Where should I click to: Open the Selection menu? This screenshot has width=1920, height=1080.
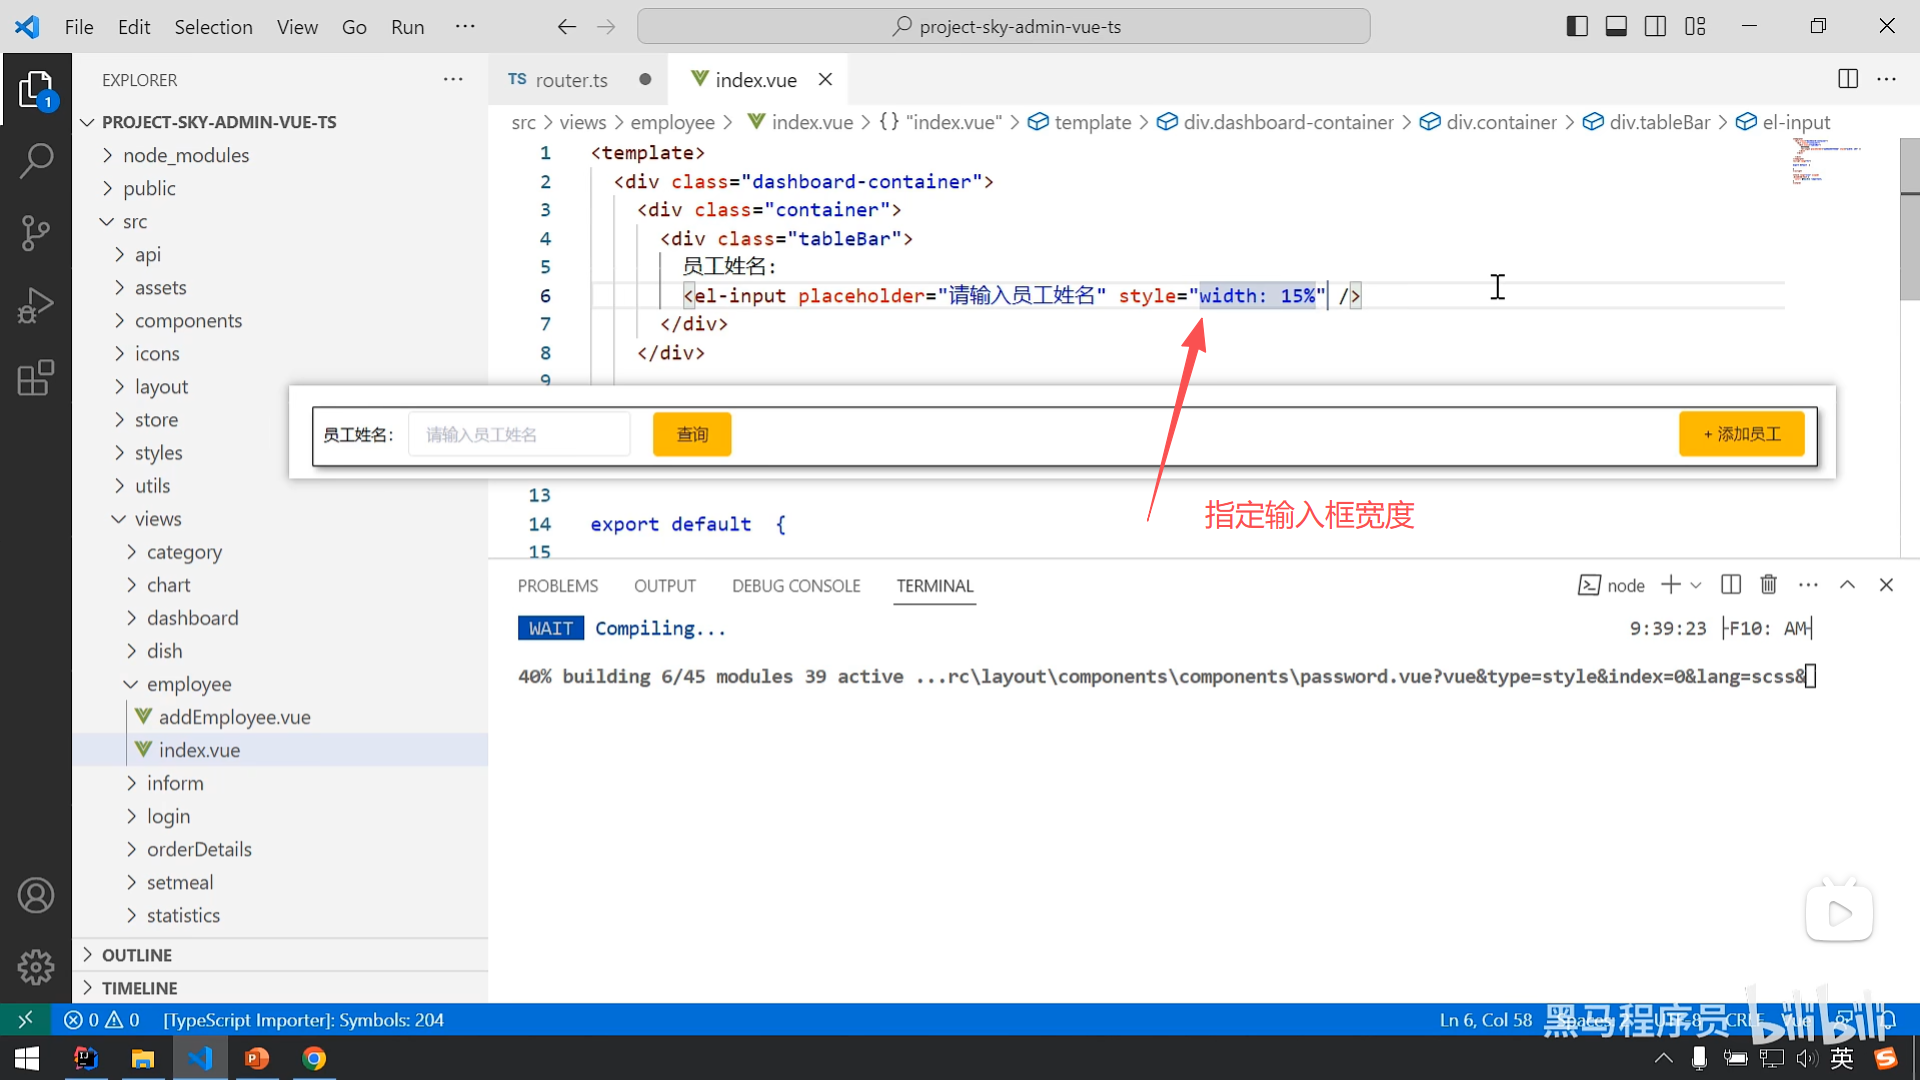point(213,27)
